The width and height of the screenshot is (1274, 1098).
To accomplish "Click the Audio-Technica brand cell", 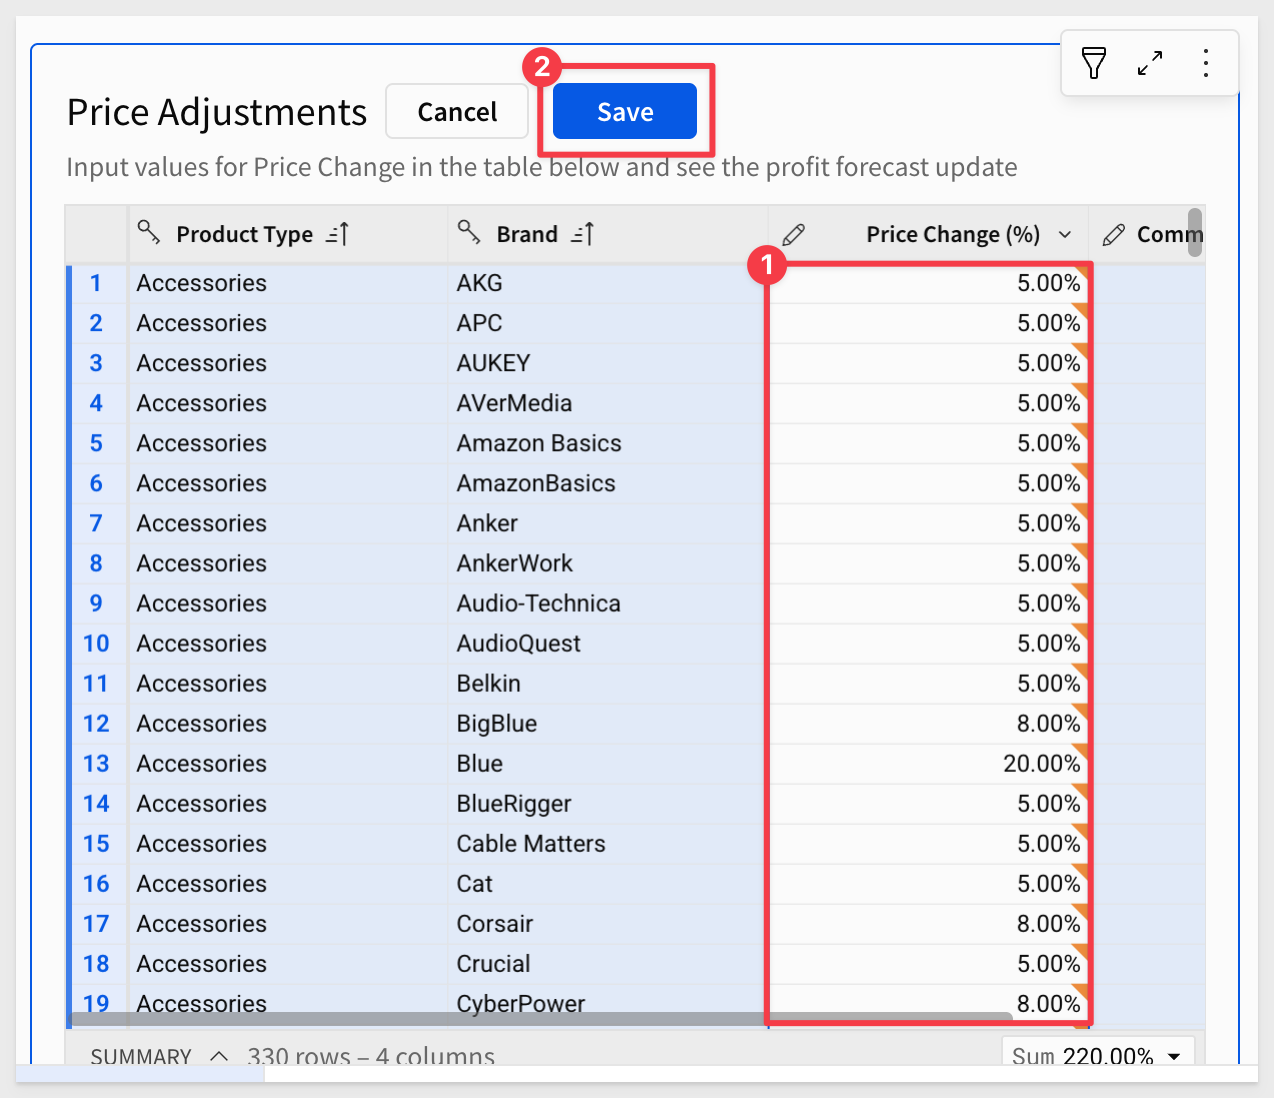I will coord(608,603).
